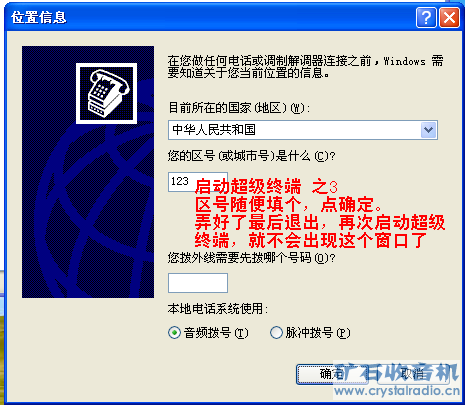Viewport: 465px width, 405px height.
Task: Click the 本地电话系统使用 label
Action: pyautogui.click(x=218, y=309)
